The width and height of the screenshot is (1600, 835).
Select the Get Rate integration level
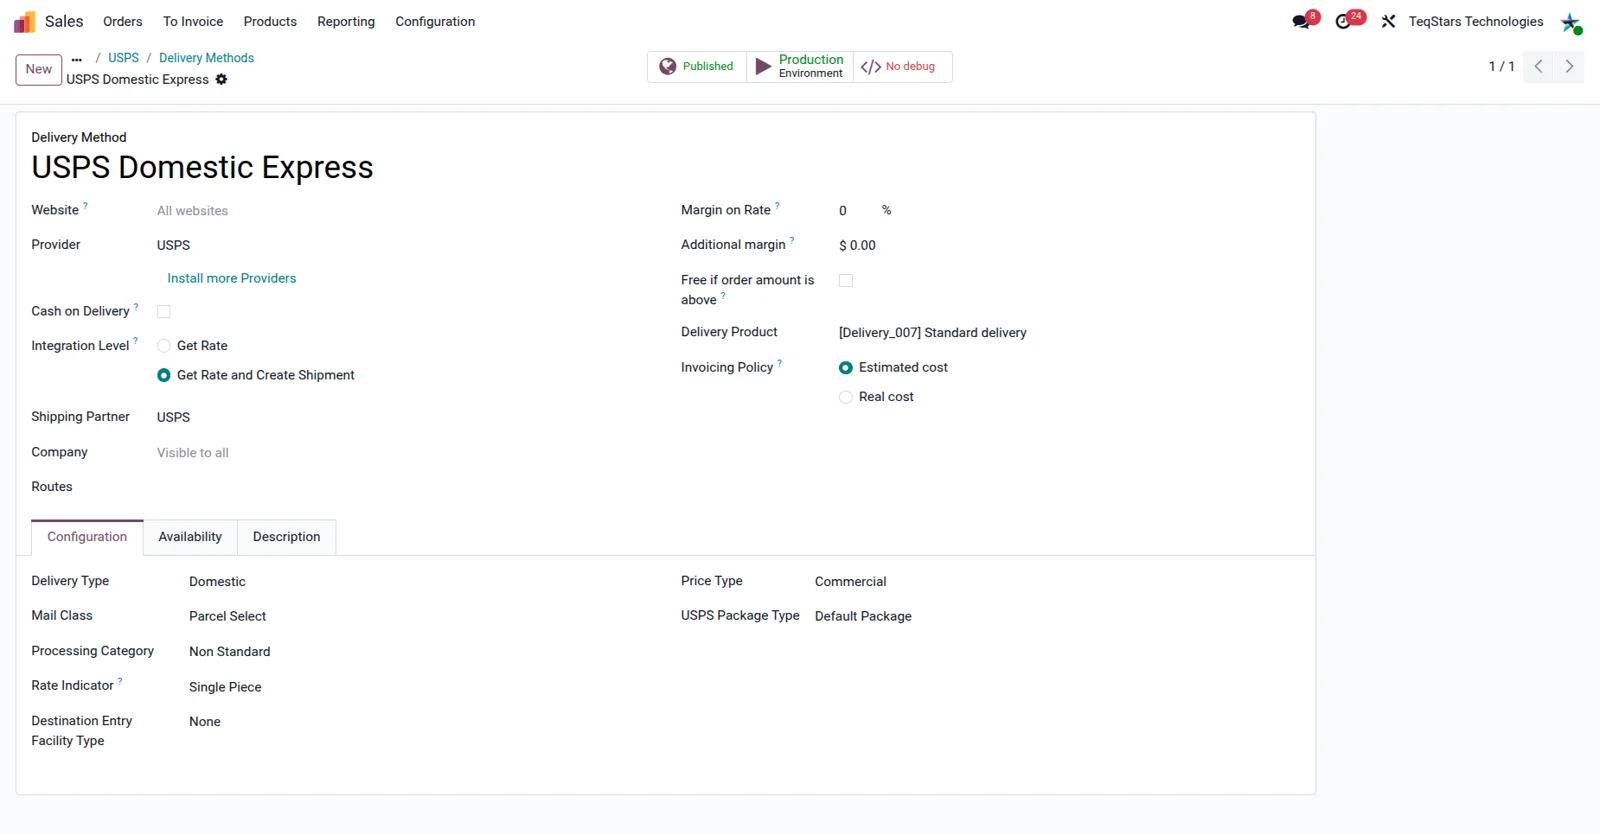[164, 346]
